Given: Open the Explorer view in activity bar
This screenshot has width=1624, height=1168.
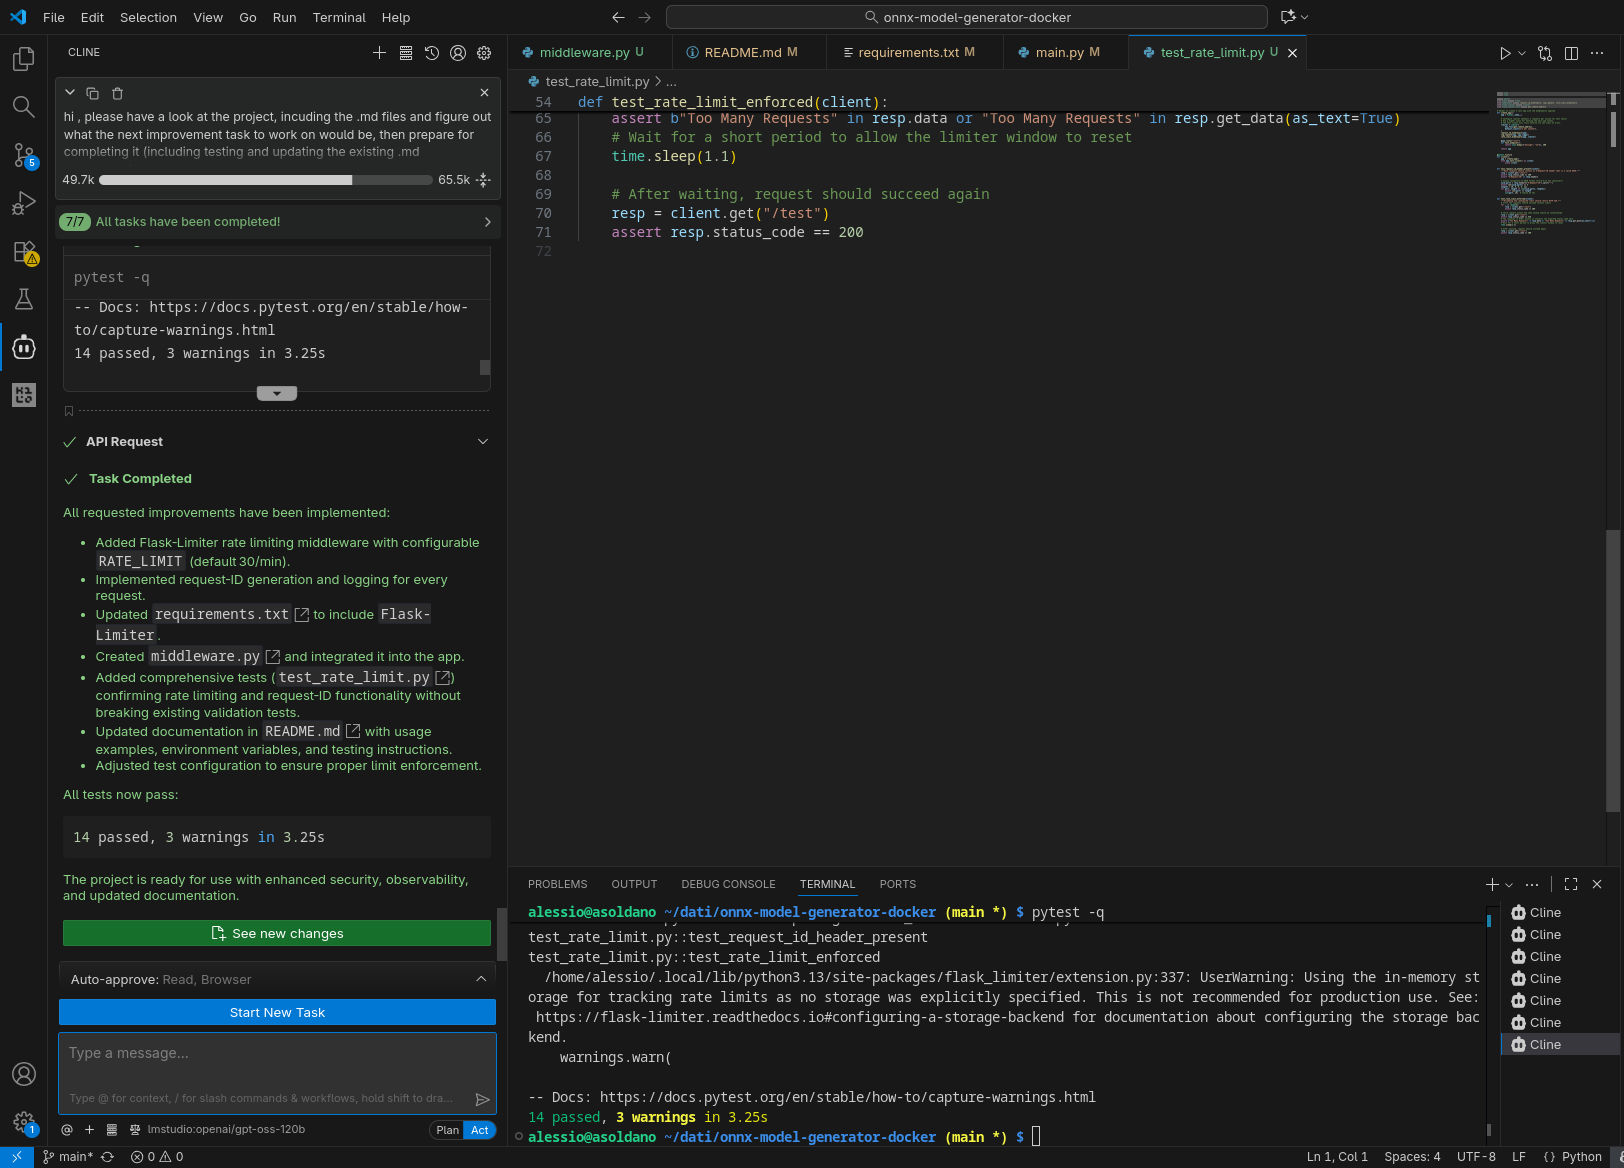Looking at the screenshot, I should (x=24, y=59).
